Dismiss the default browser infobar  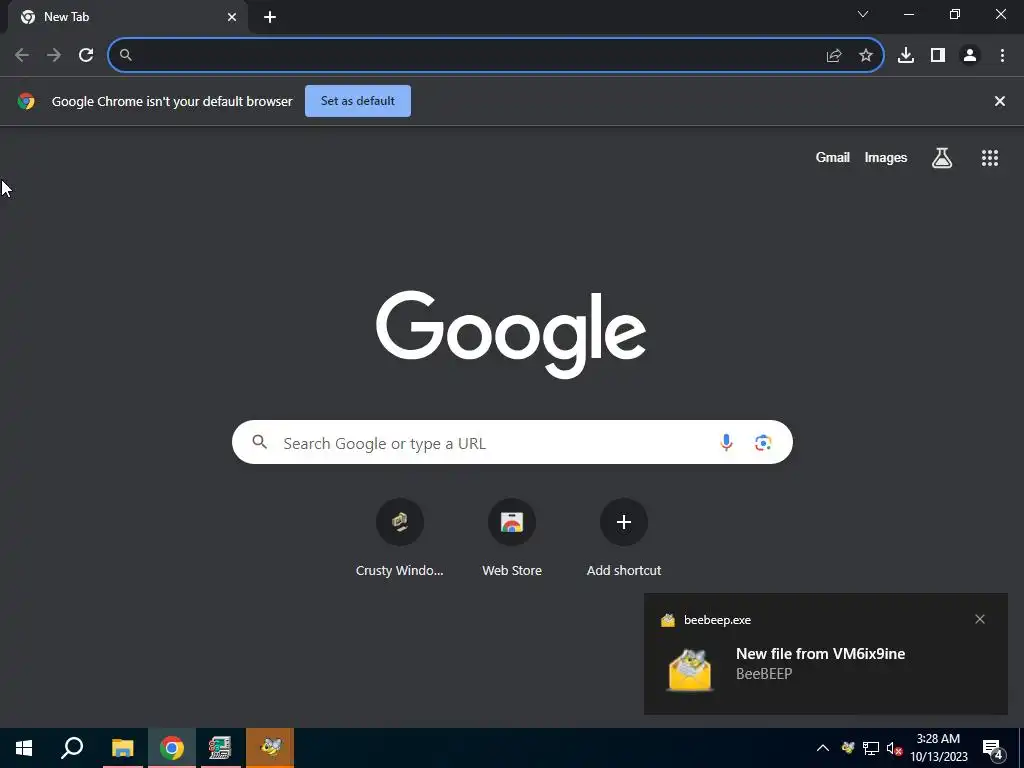tap(1000, 101)
